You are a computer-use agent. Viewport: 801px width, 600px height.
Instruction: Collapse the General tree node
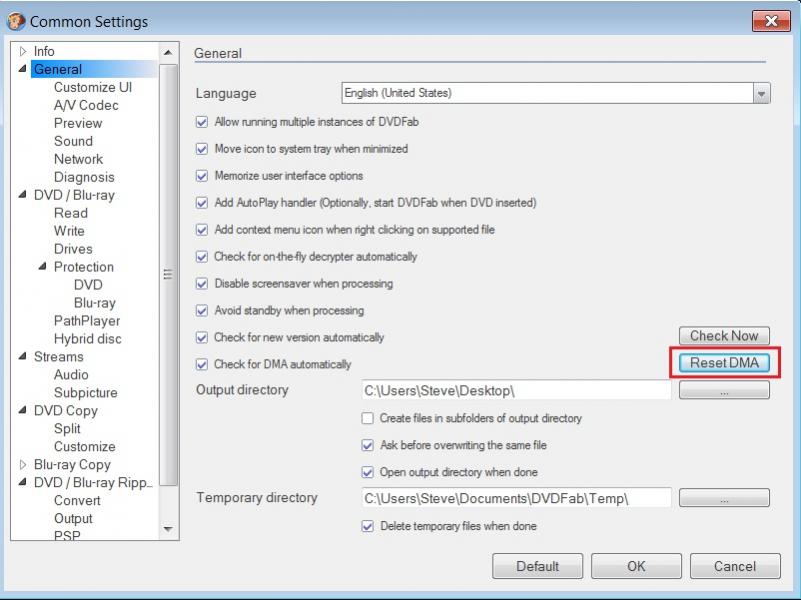click(x=22, y=68)
